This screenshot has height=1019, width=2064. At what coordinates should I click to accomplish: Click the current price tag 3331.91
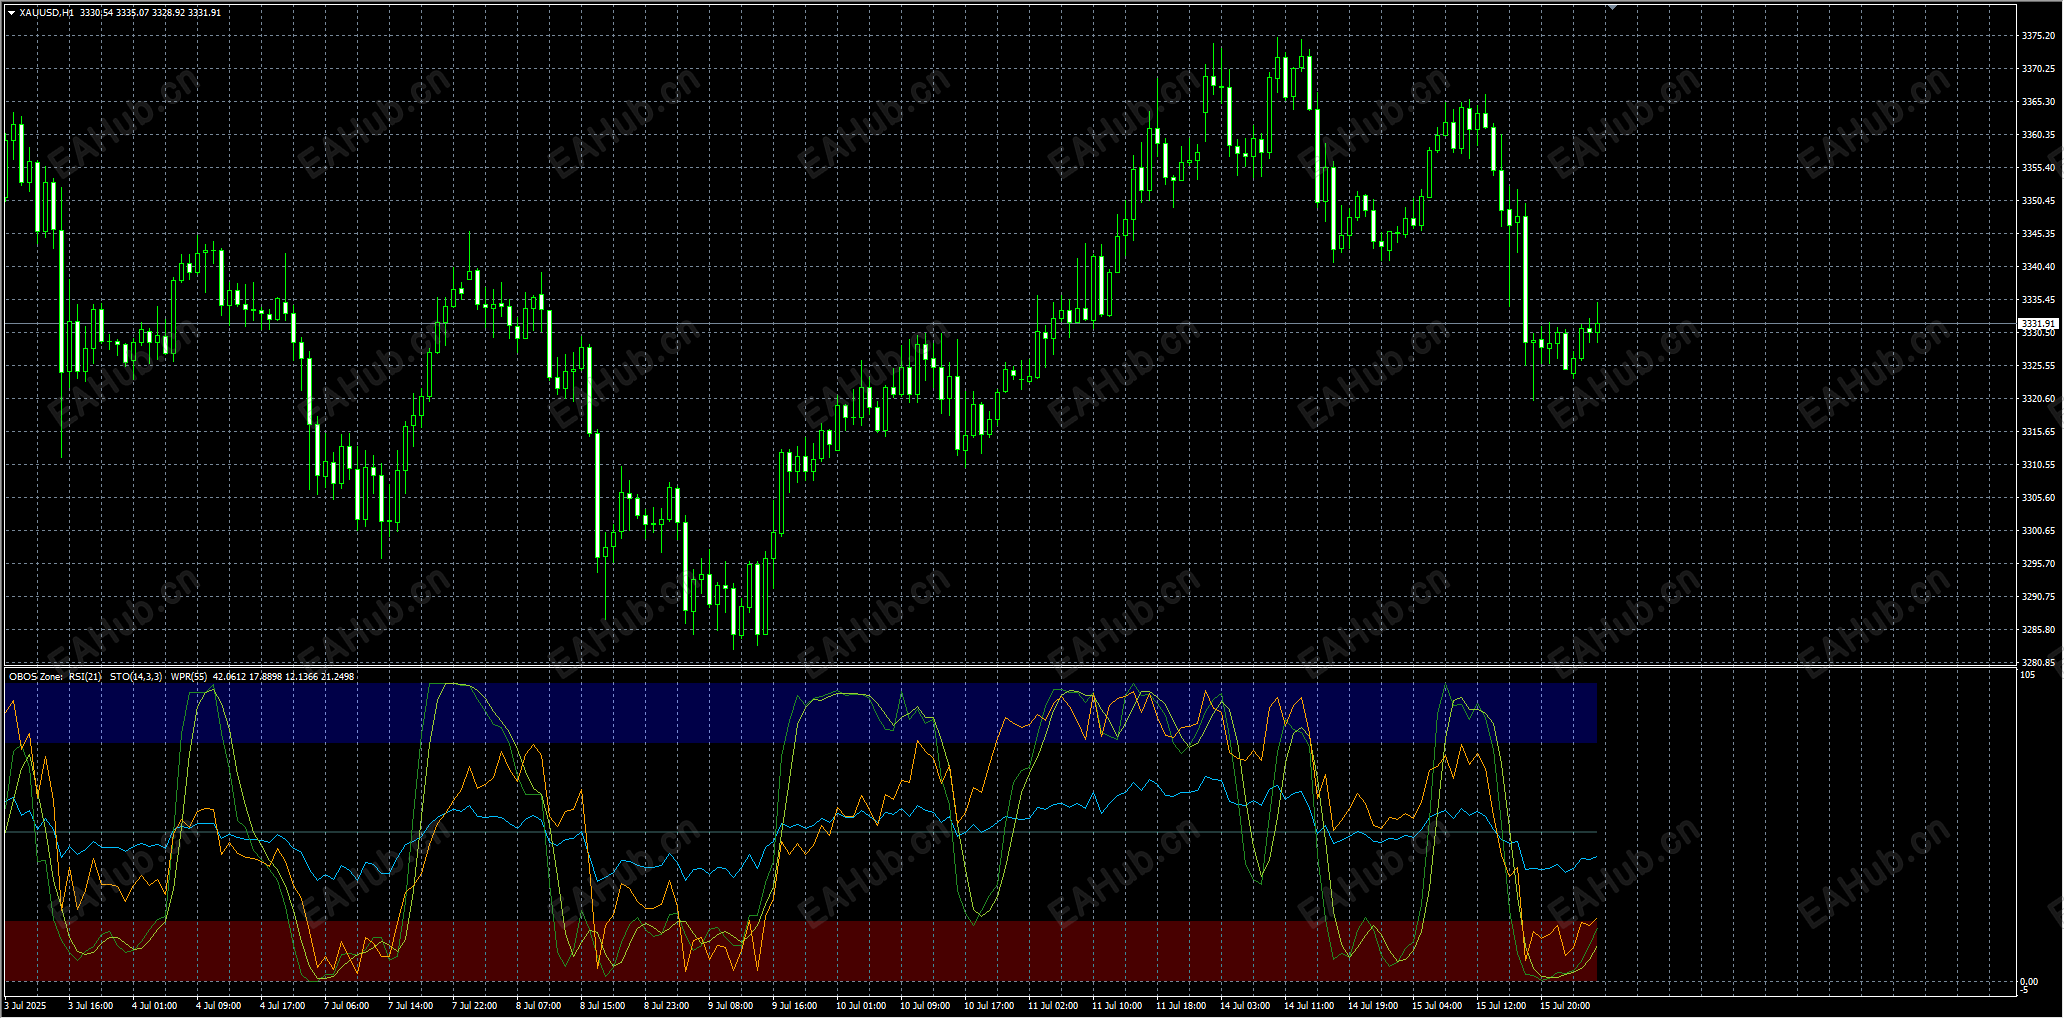(x=2037, y=324)
